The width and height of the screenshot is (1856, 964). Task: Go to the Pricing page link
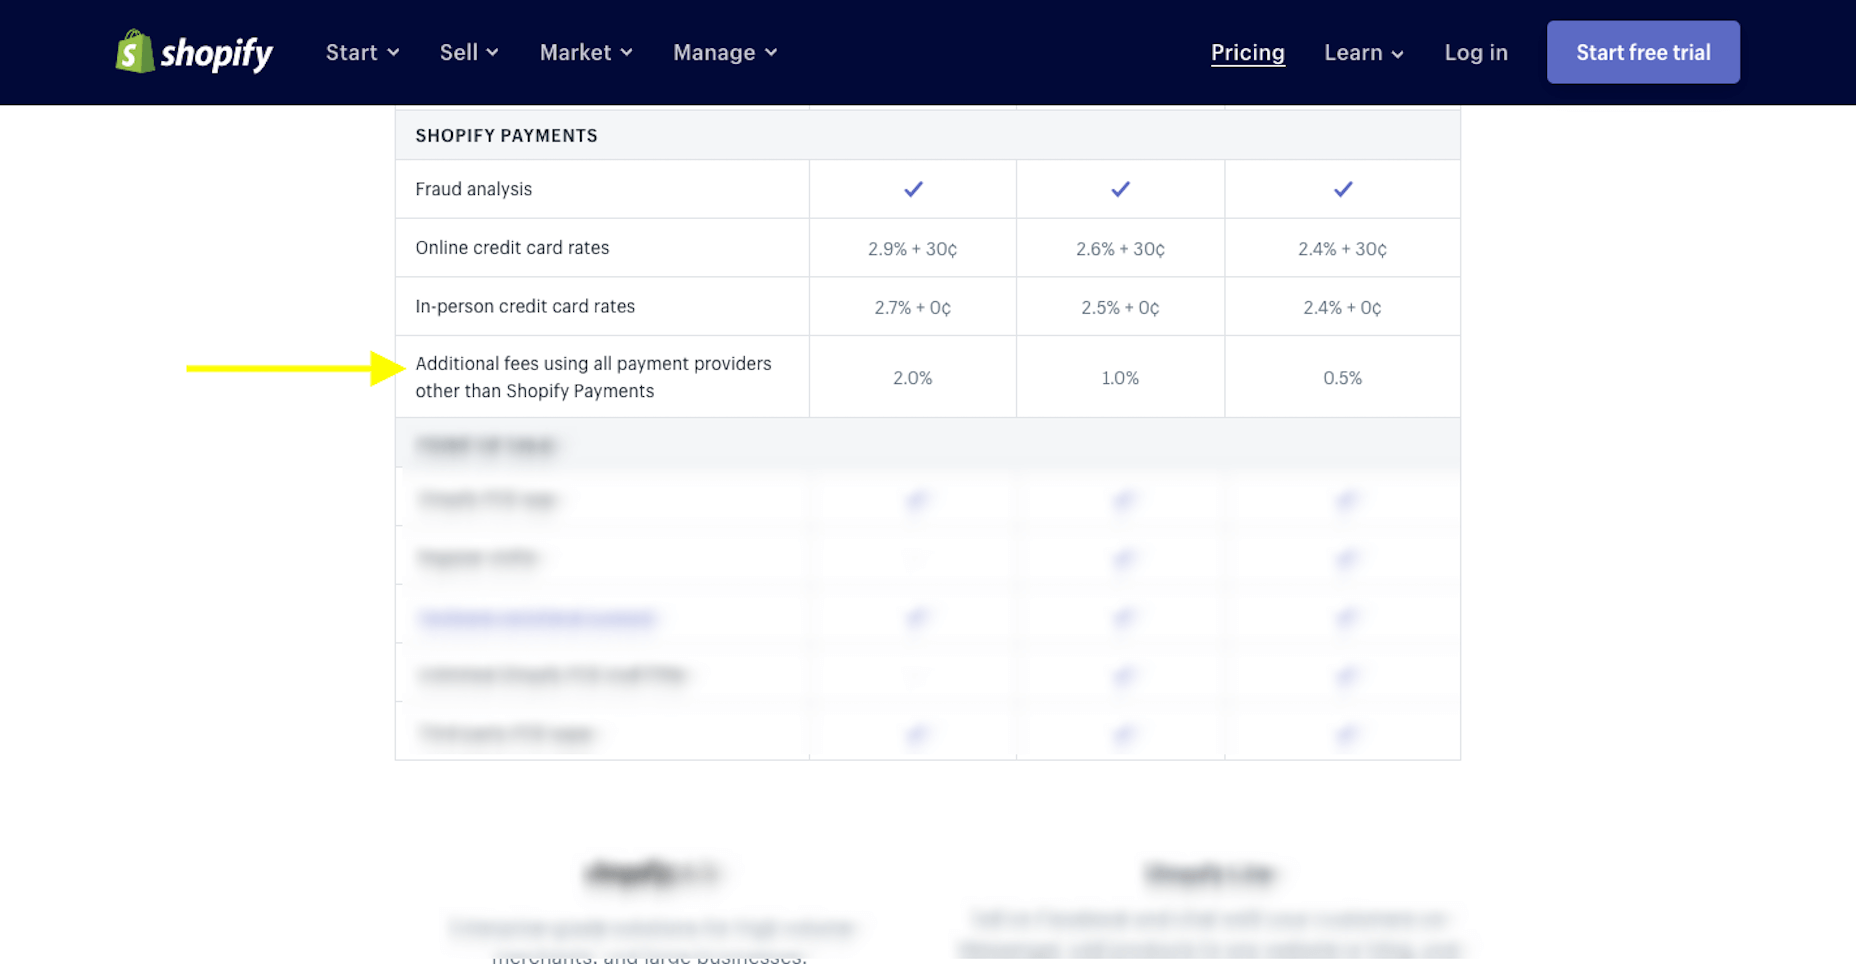click(1247, 53)
